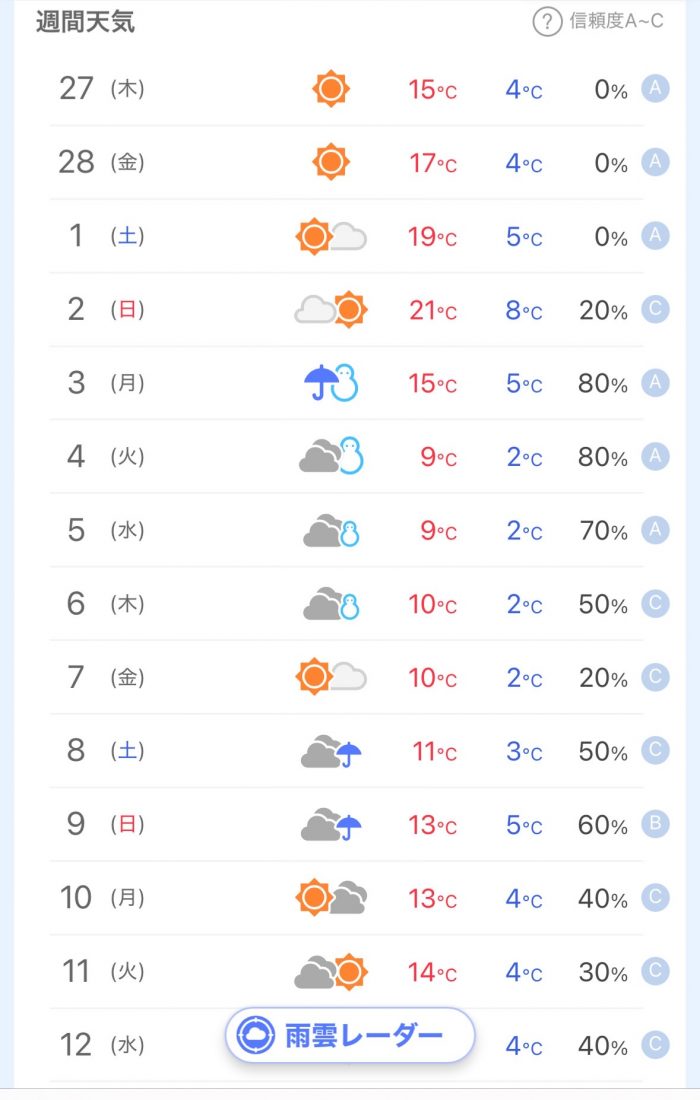Viewport: 700px width, 1100px height.
Task: Click reliability badge B on the 9th
Action: tap(655, 824)
